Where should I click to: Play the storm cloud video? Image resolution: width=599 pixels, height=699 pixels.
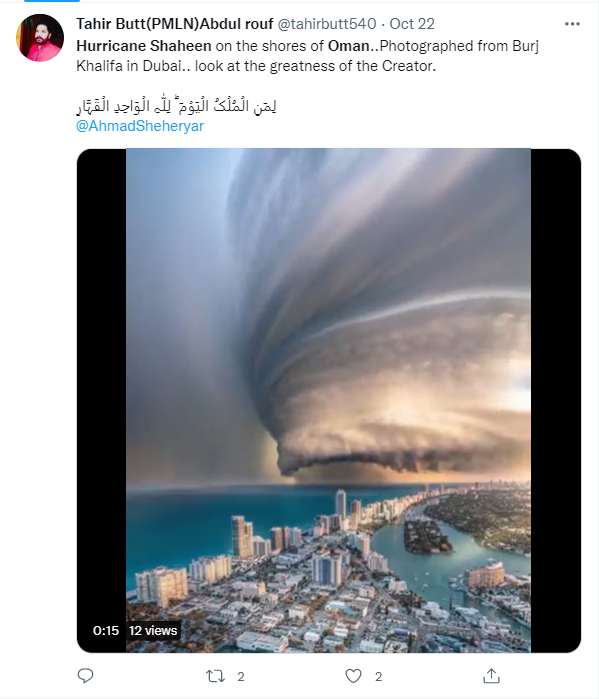328,400
